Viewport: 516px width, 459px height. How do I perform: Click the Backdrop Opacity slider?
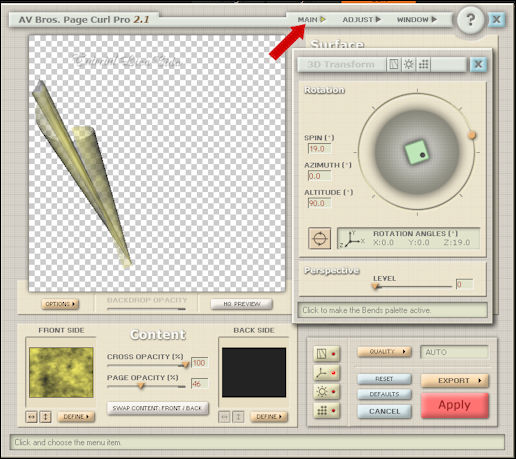146,309
